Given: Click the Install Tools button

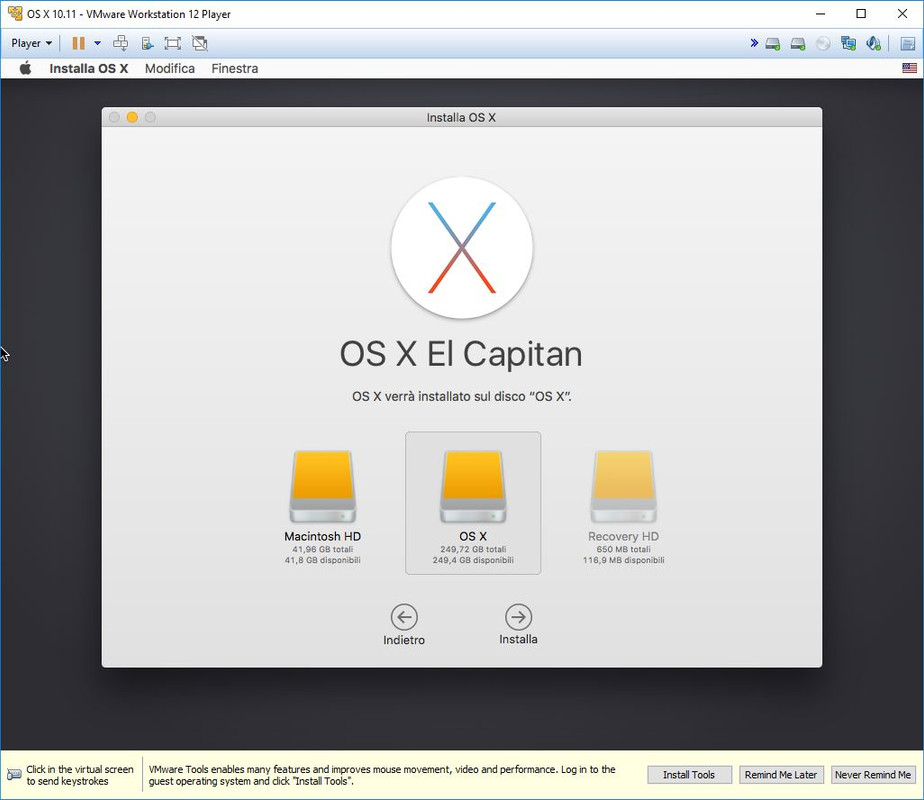Looking at the screenshot, I should click(689, 775).
